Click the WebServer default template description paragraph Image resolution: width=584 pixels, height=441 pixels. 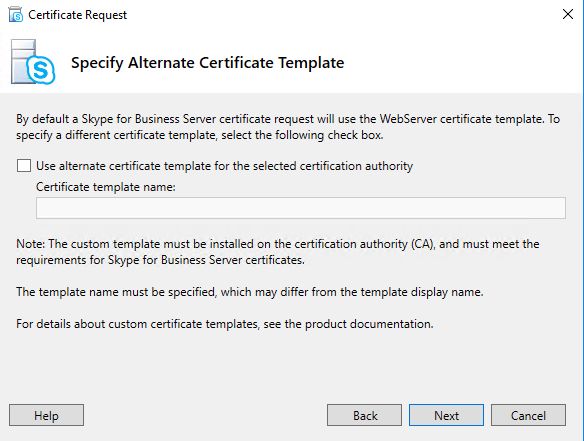(x=288, y=127)
